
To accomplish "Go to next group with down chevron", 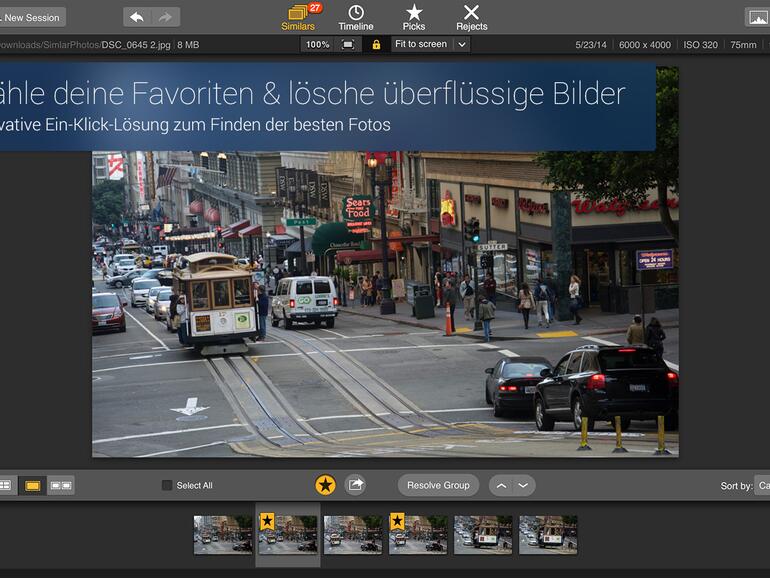I will click(x=523, y=485).
